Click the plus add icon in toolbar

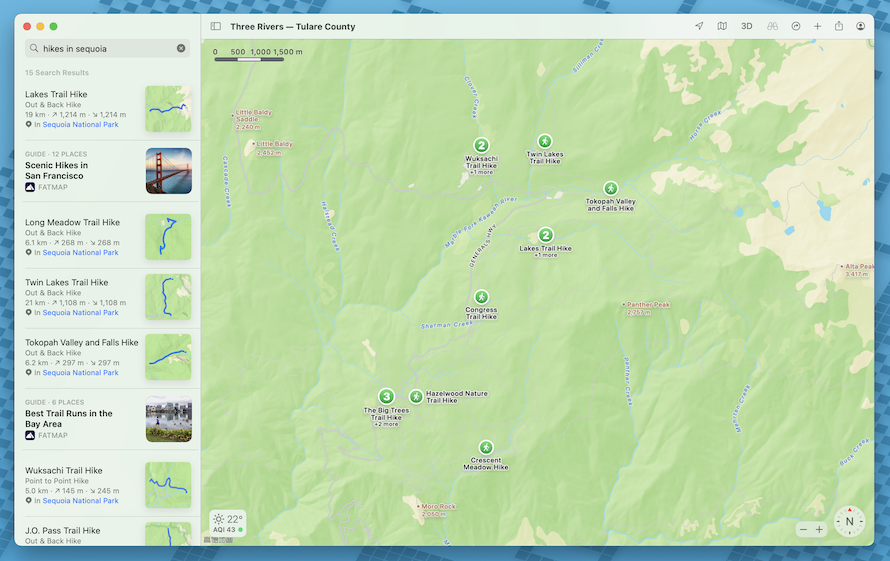(817, 26)
